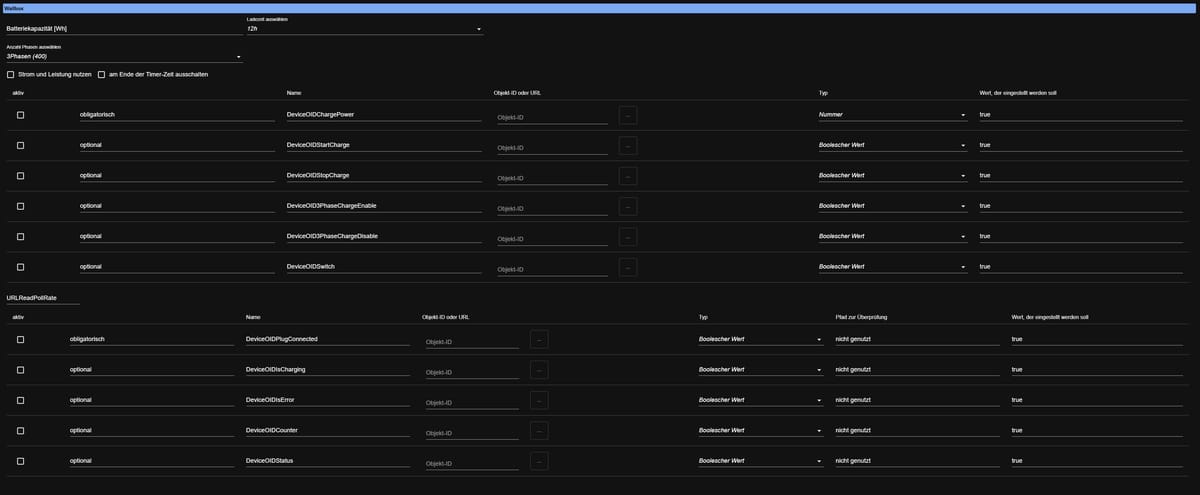
Task: Check aktiv for DeviceOIDPlugConnected
Action: tap(20, 339)
